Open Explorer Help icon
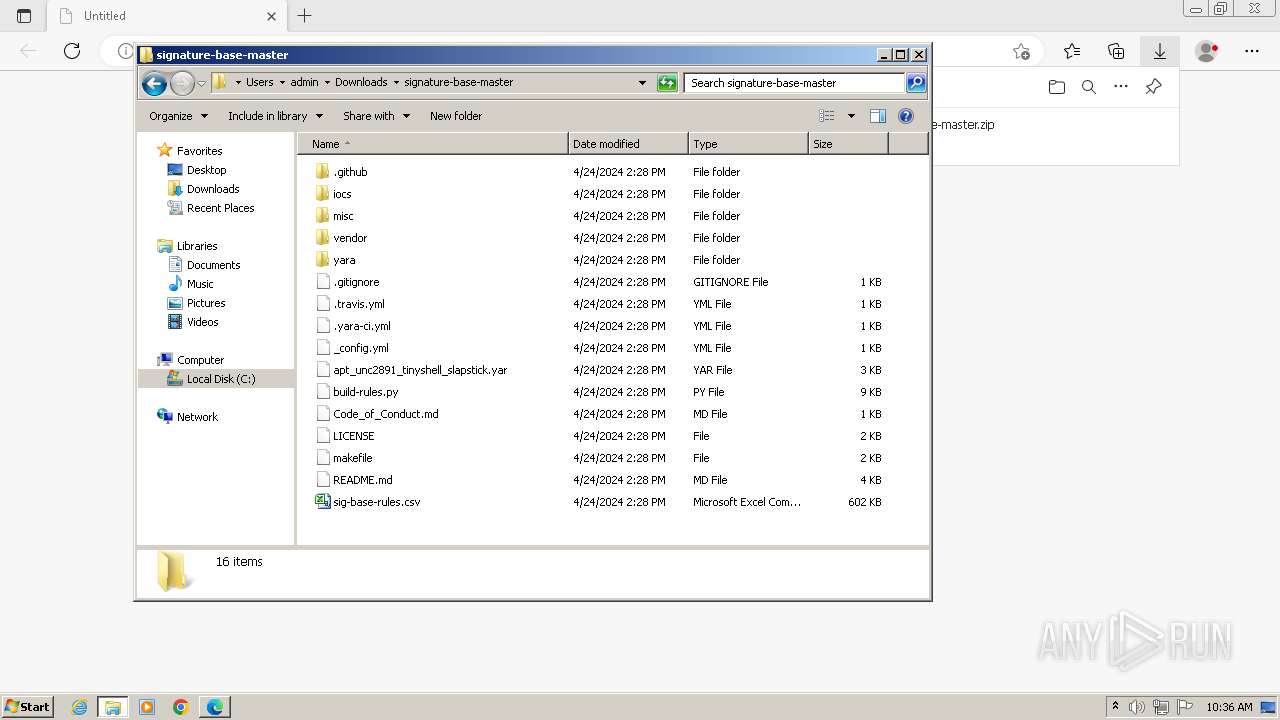 [x=906, y=116]
